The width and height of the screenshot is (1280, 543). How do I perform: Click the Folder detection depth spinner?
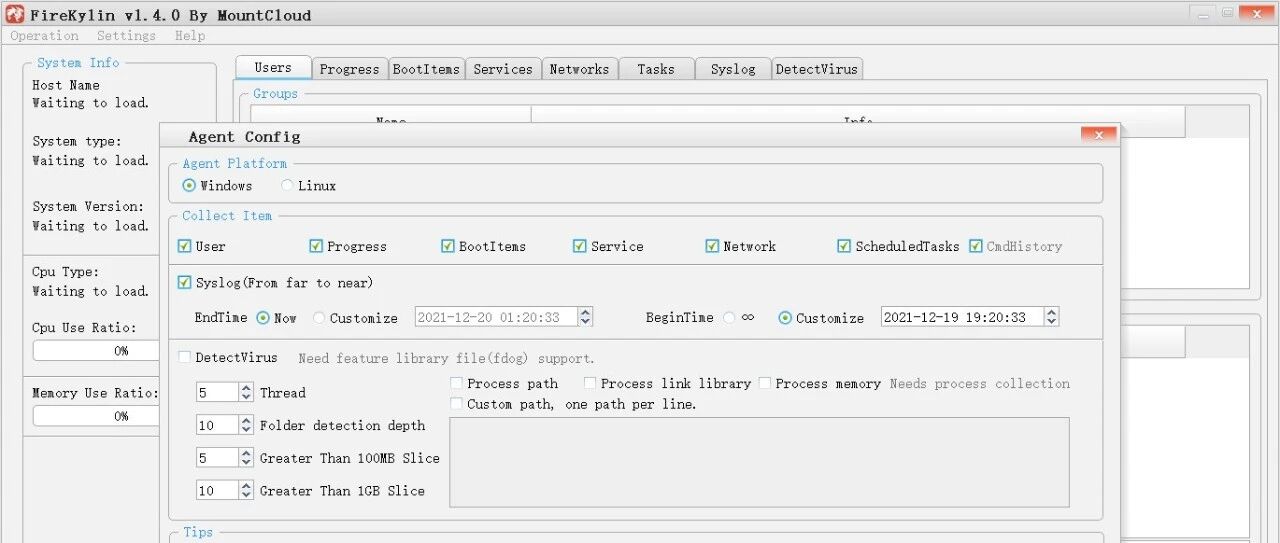pos(246,426)
